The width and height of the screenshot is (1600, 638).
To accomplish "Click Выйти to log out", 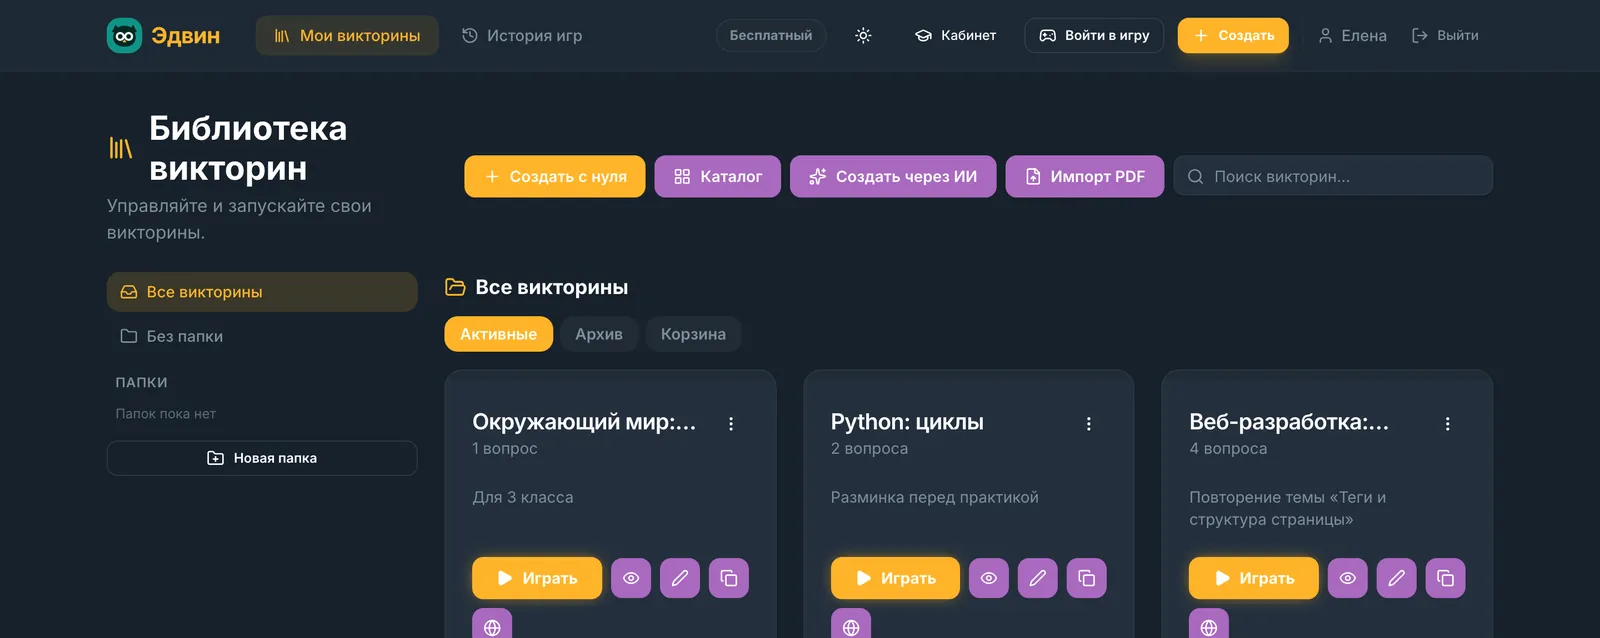I will point(1445,36).
